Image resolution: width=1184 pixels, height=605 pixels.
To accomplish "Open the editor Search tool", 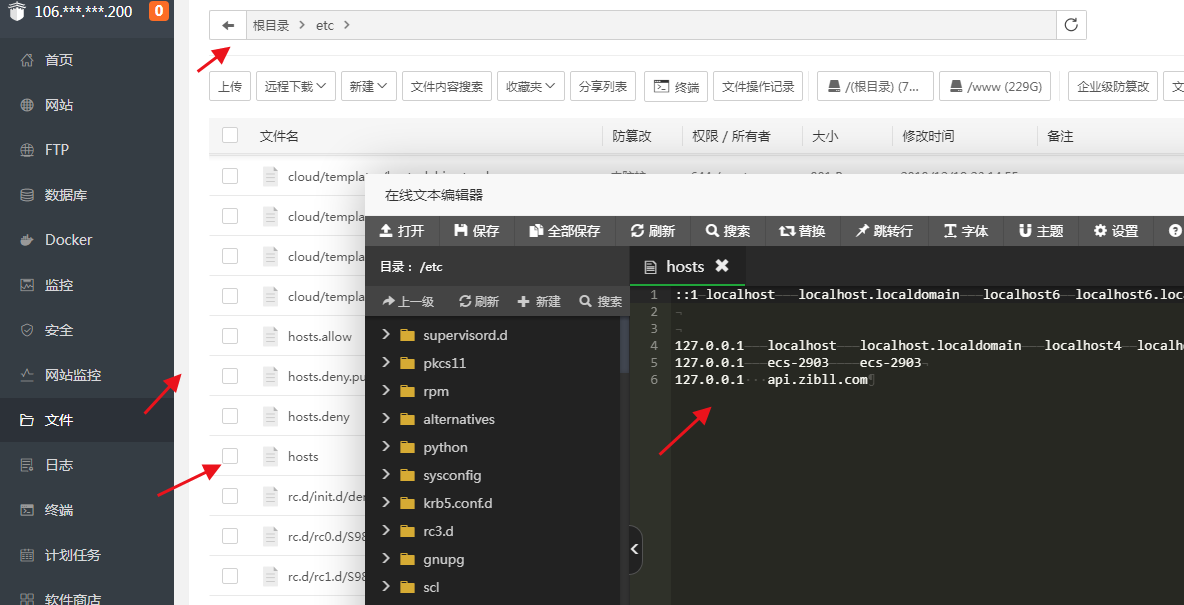I will [727, 231].
